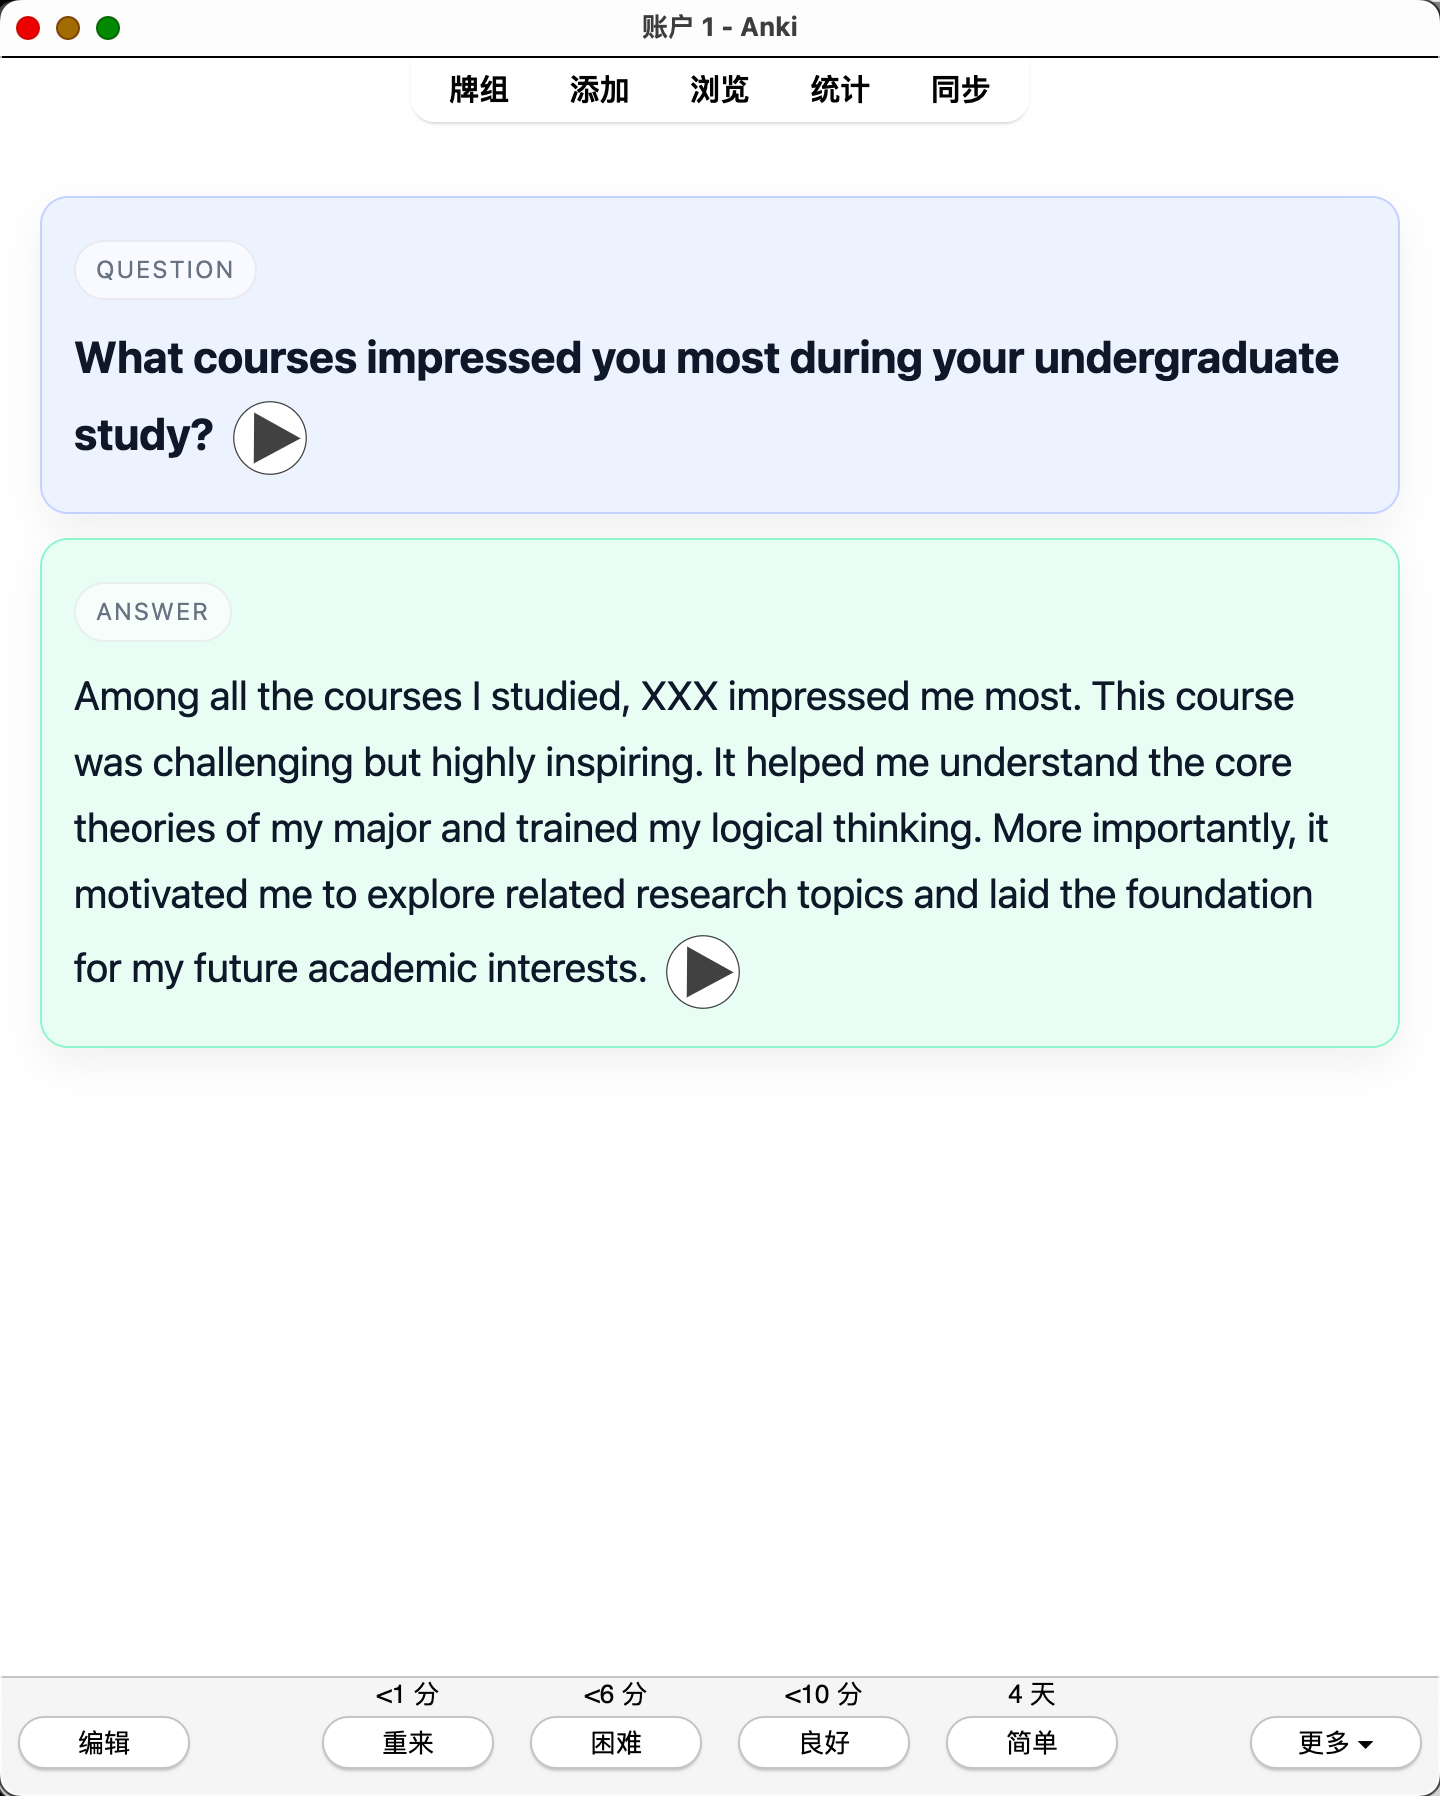Close the Anki window

coord(28,28)
